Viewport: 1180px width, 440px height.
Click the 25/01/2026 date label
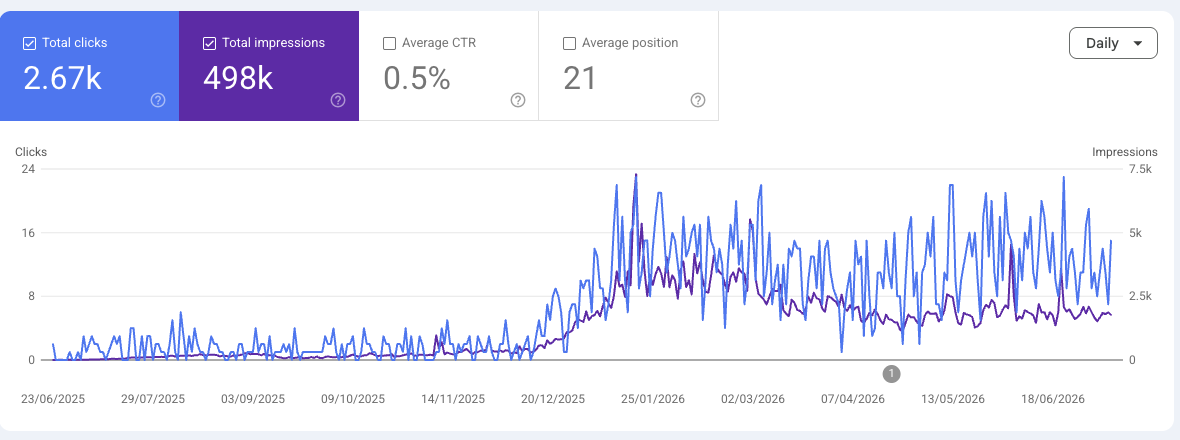[652, 399]
